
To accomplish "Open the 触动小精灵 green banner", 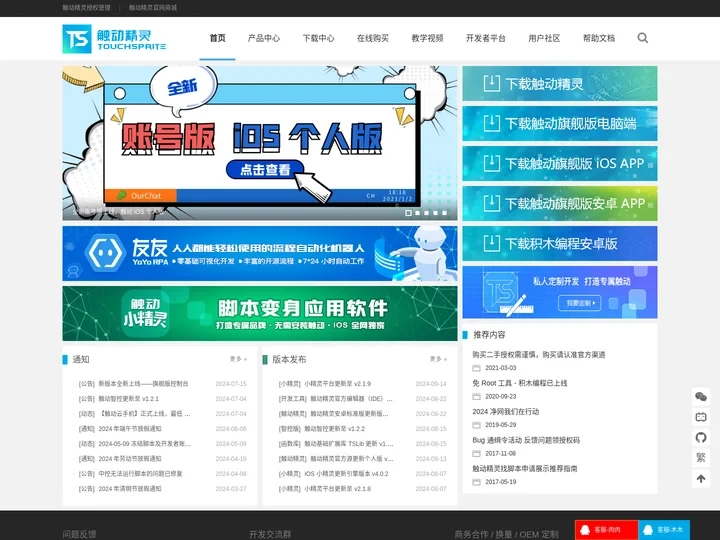I will (260, 314).
